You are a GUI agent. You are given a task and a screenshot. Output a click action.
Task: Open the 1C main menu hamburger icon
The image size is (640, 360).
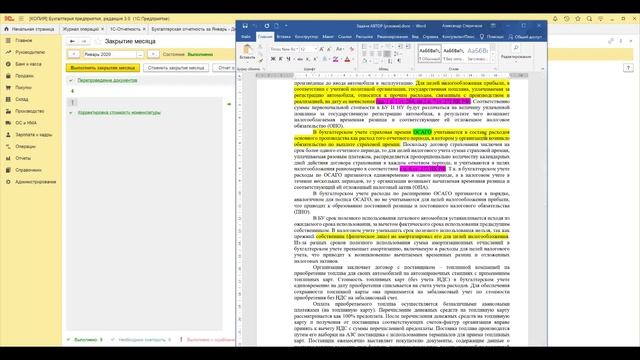21,19
